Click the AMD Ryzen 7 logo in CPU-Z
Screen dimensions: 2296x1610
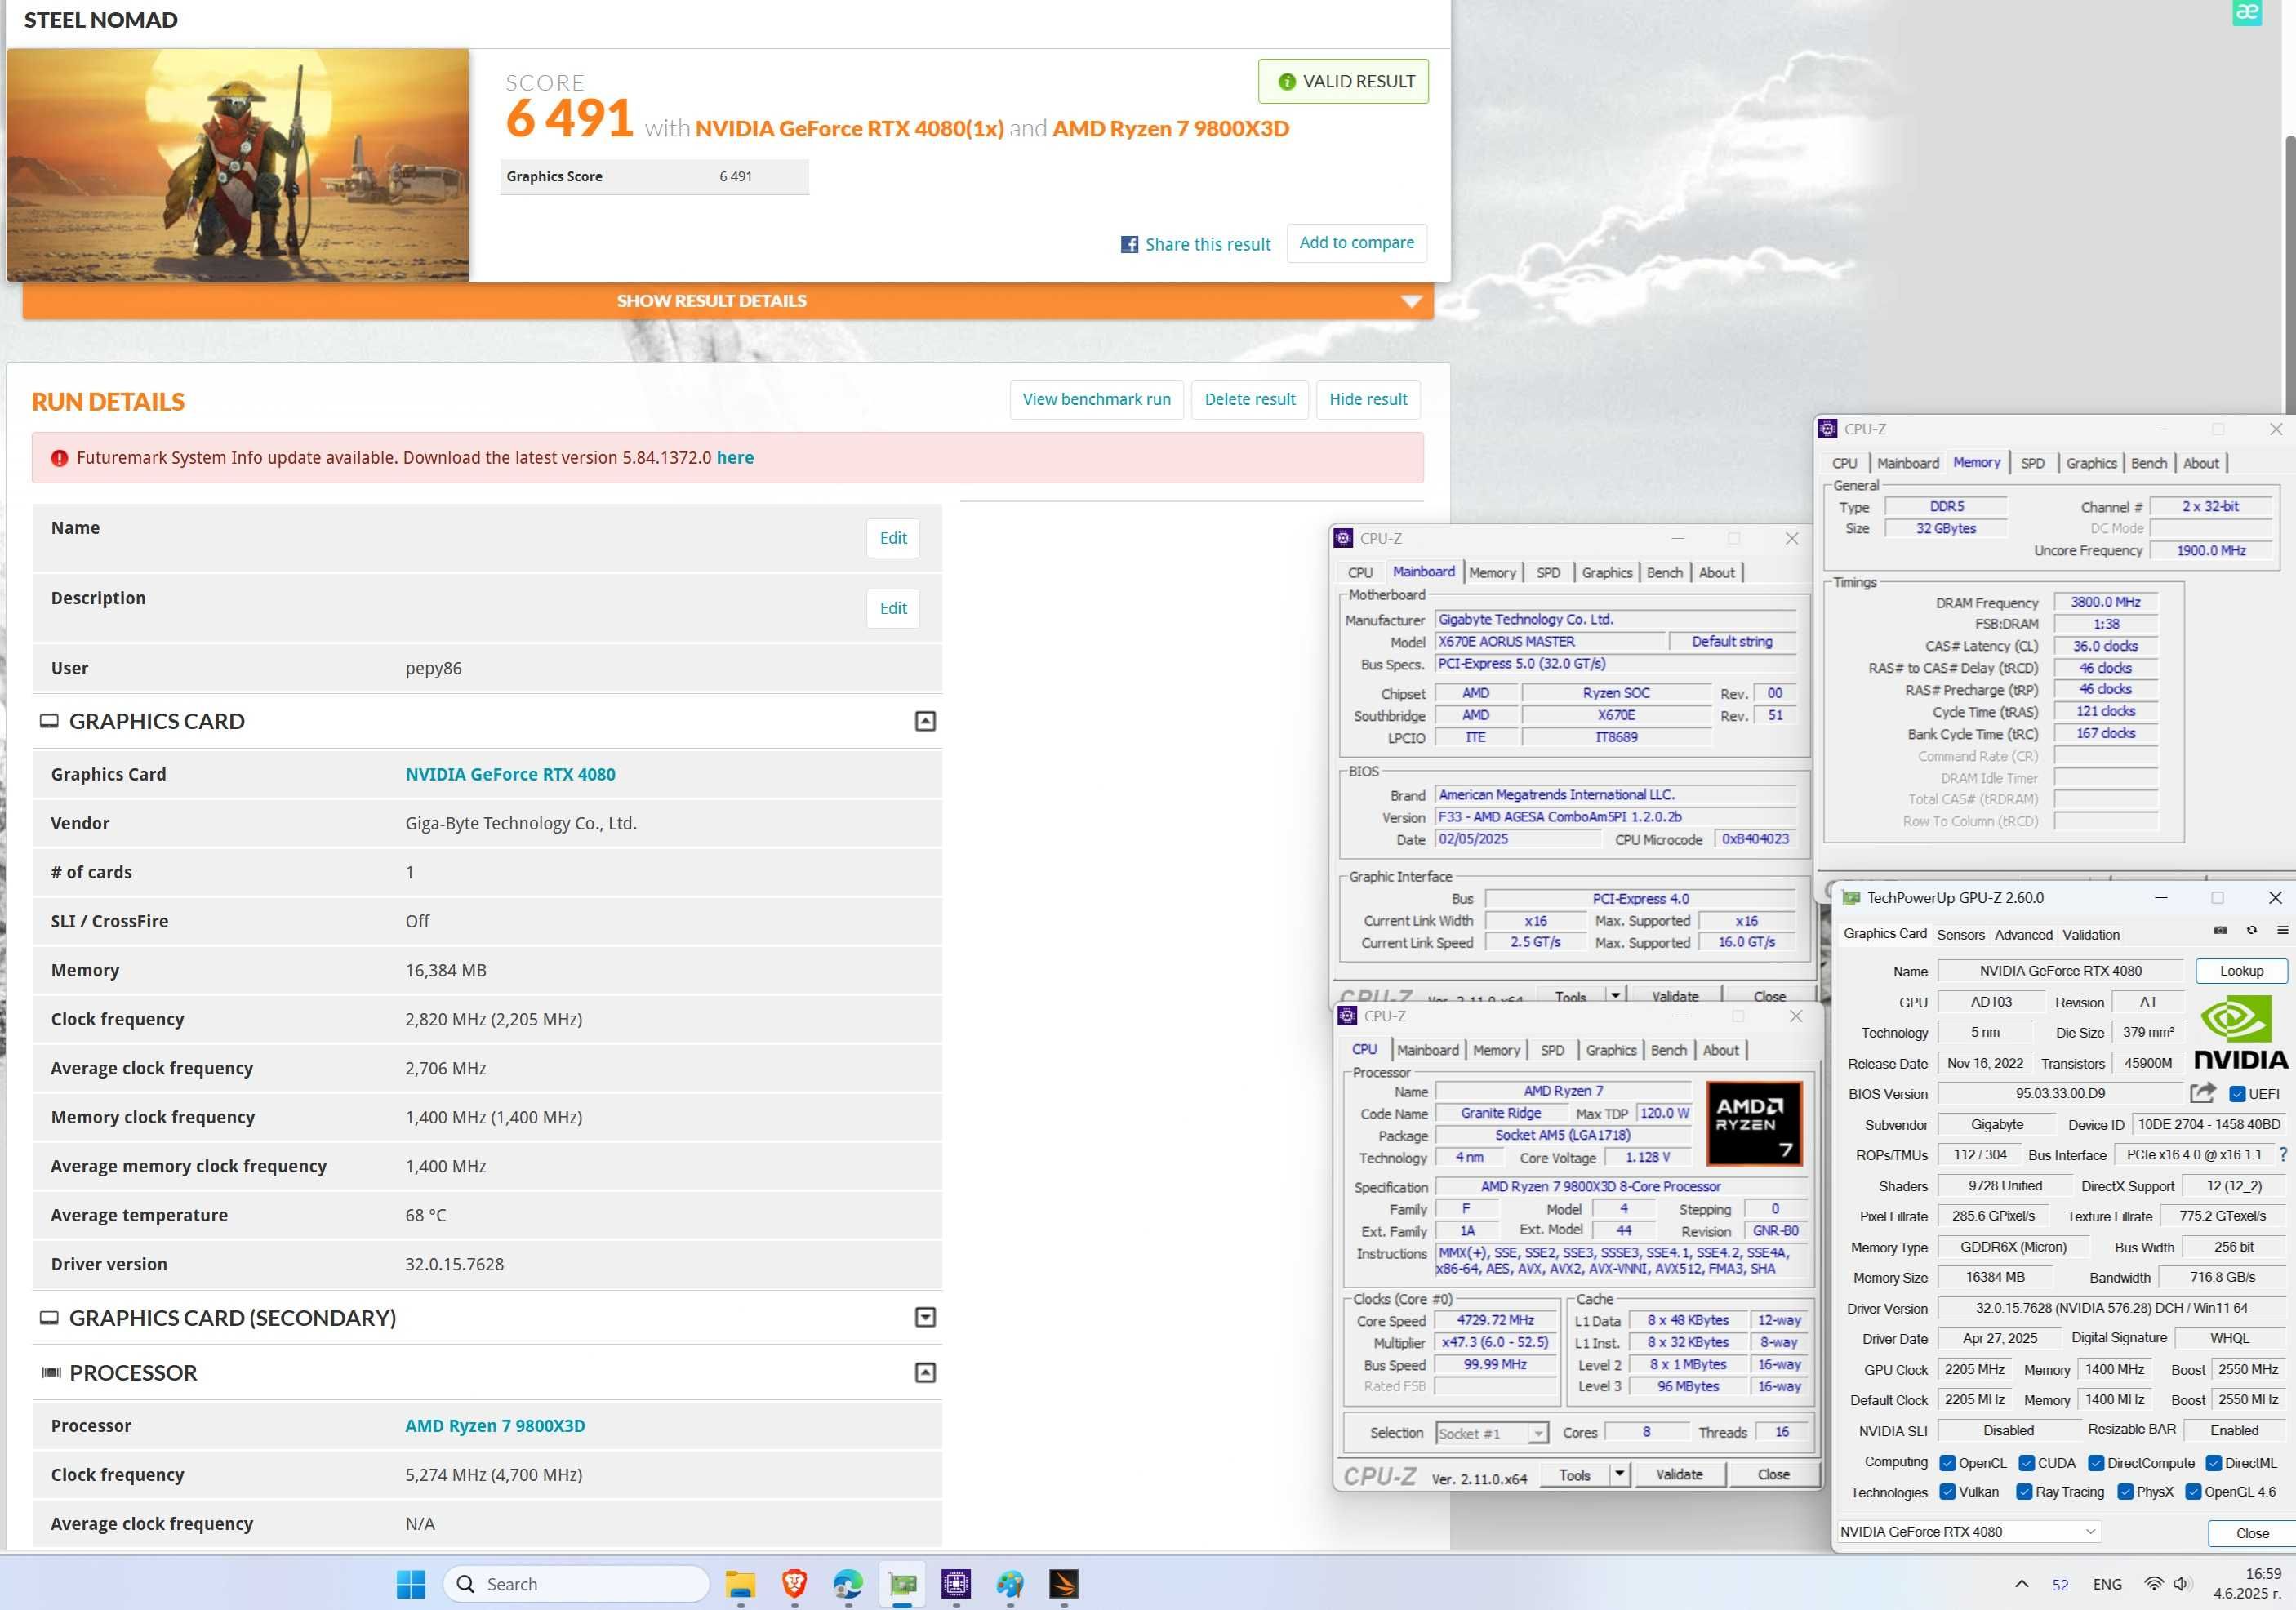point(1754,1123)
